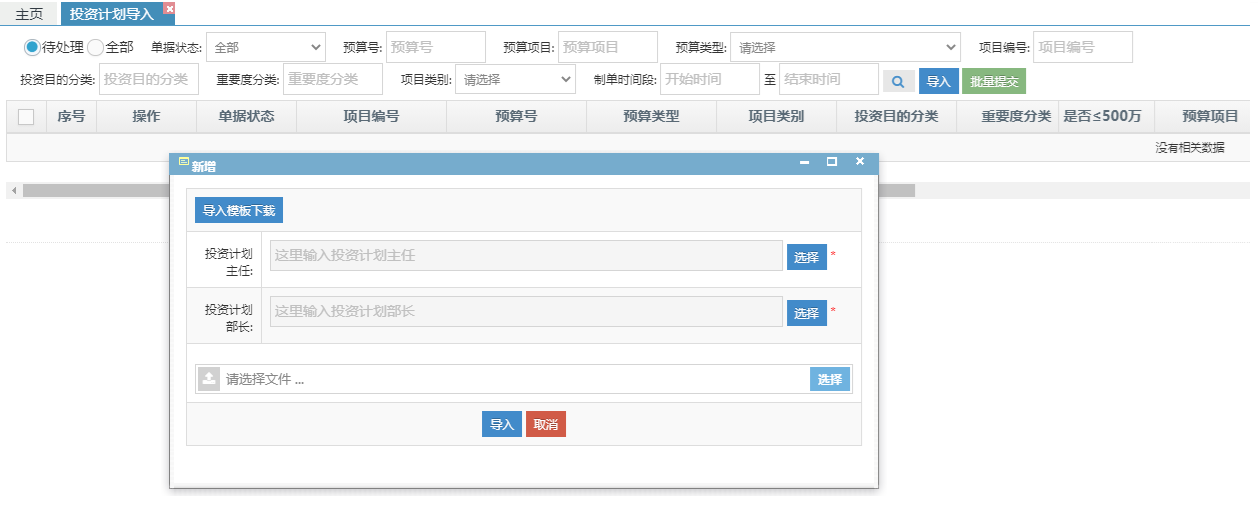Click the 开始时间 date input field
This screenshot has width=1258, height=520.
pyautogui.click(x=709, y=79)
